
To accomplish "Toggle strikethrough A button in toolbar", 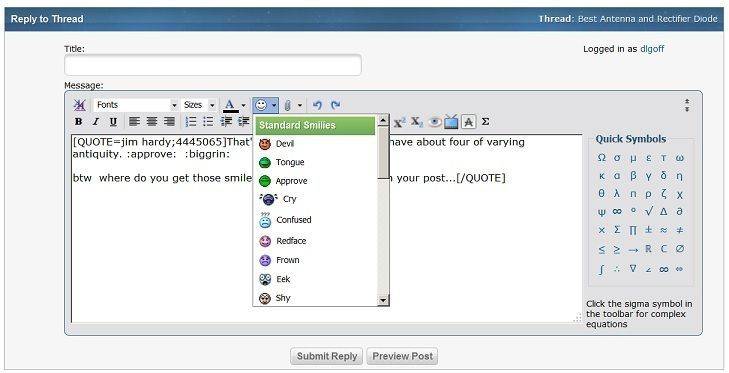I will pyautogui.click(x=469, y=122).
